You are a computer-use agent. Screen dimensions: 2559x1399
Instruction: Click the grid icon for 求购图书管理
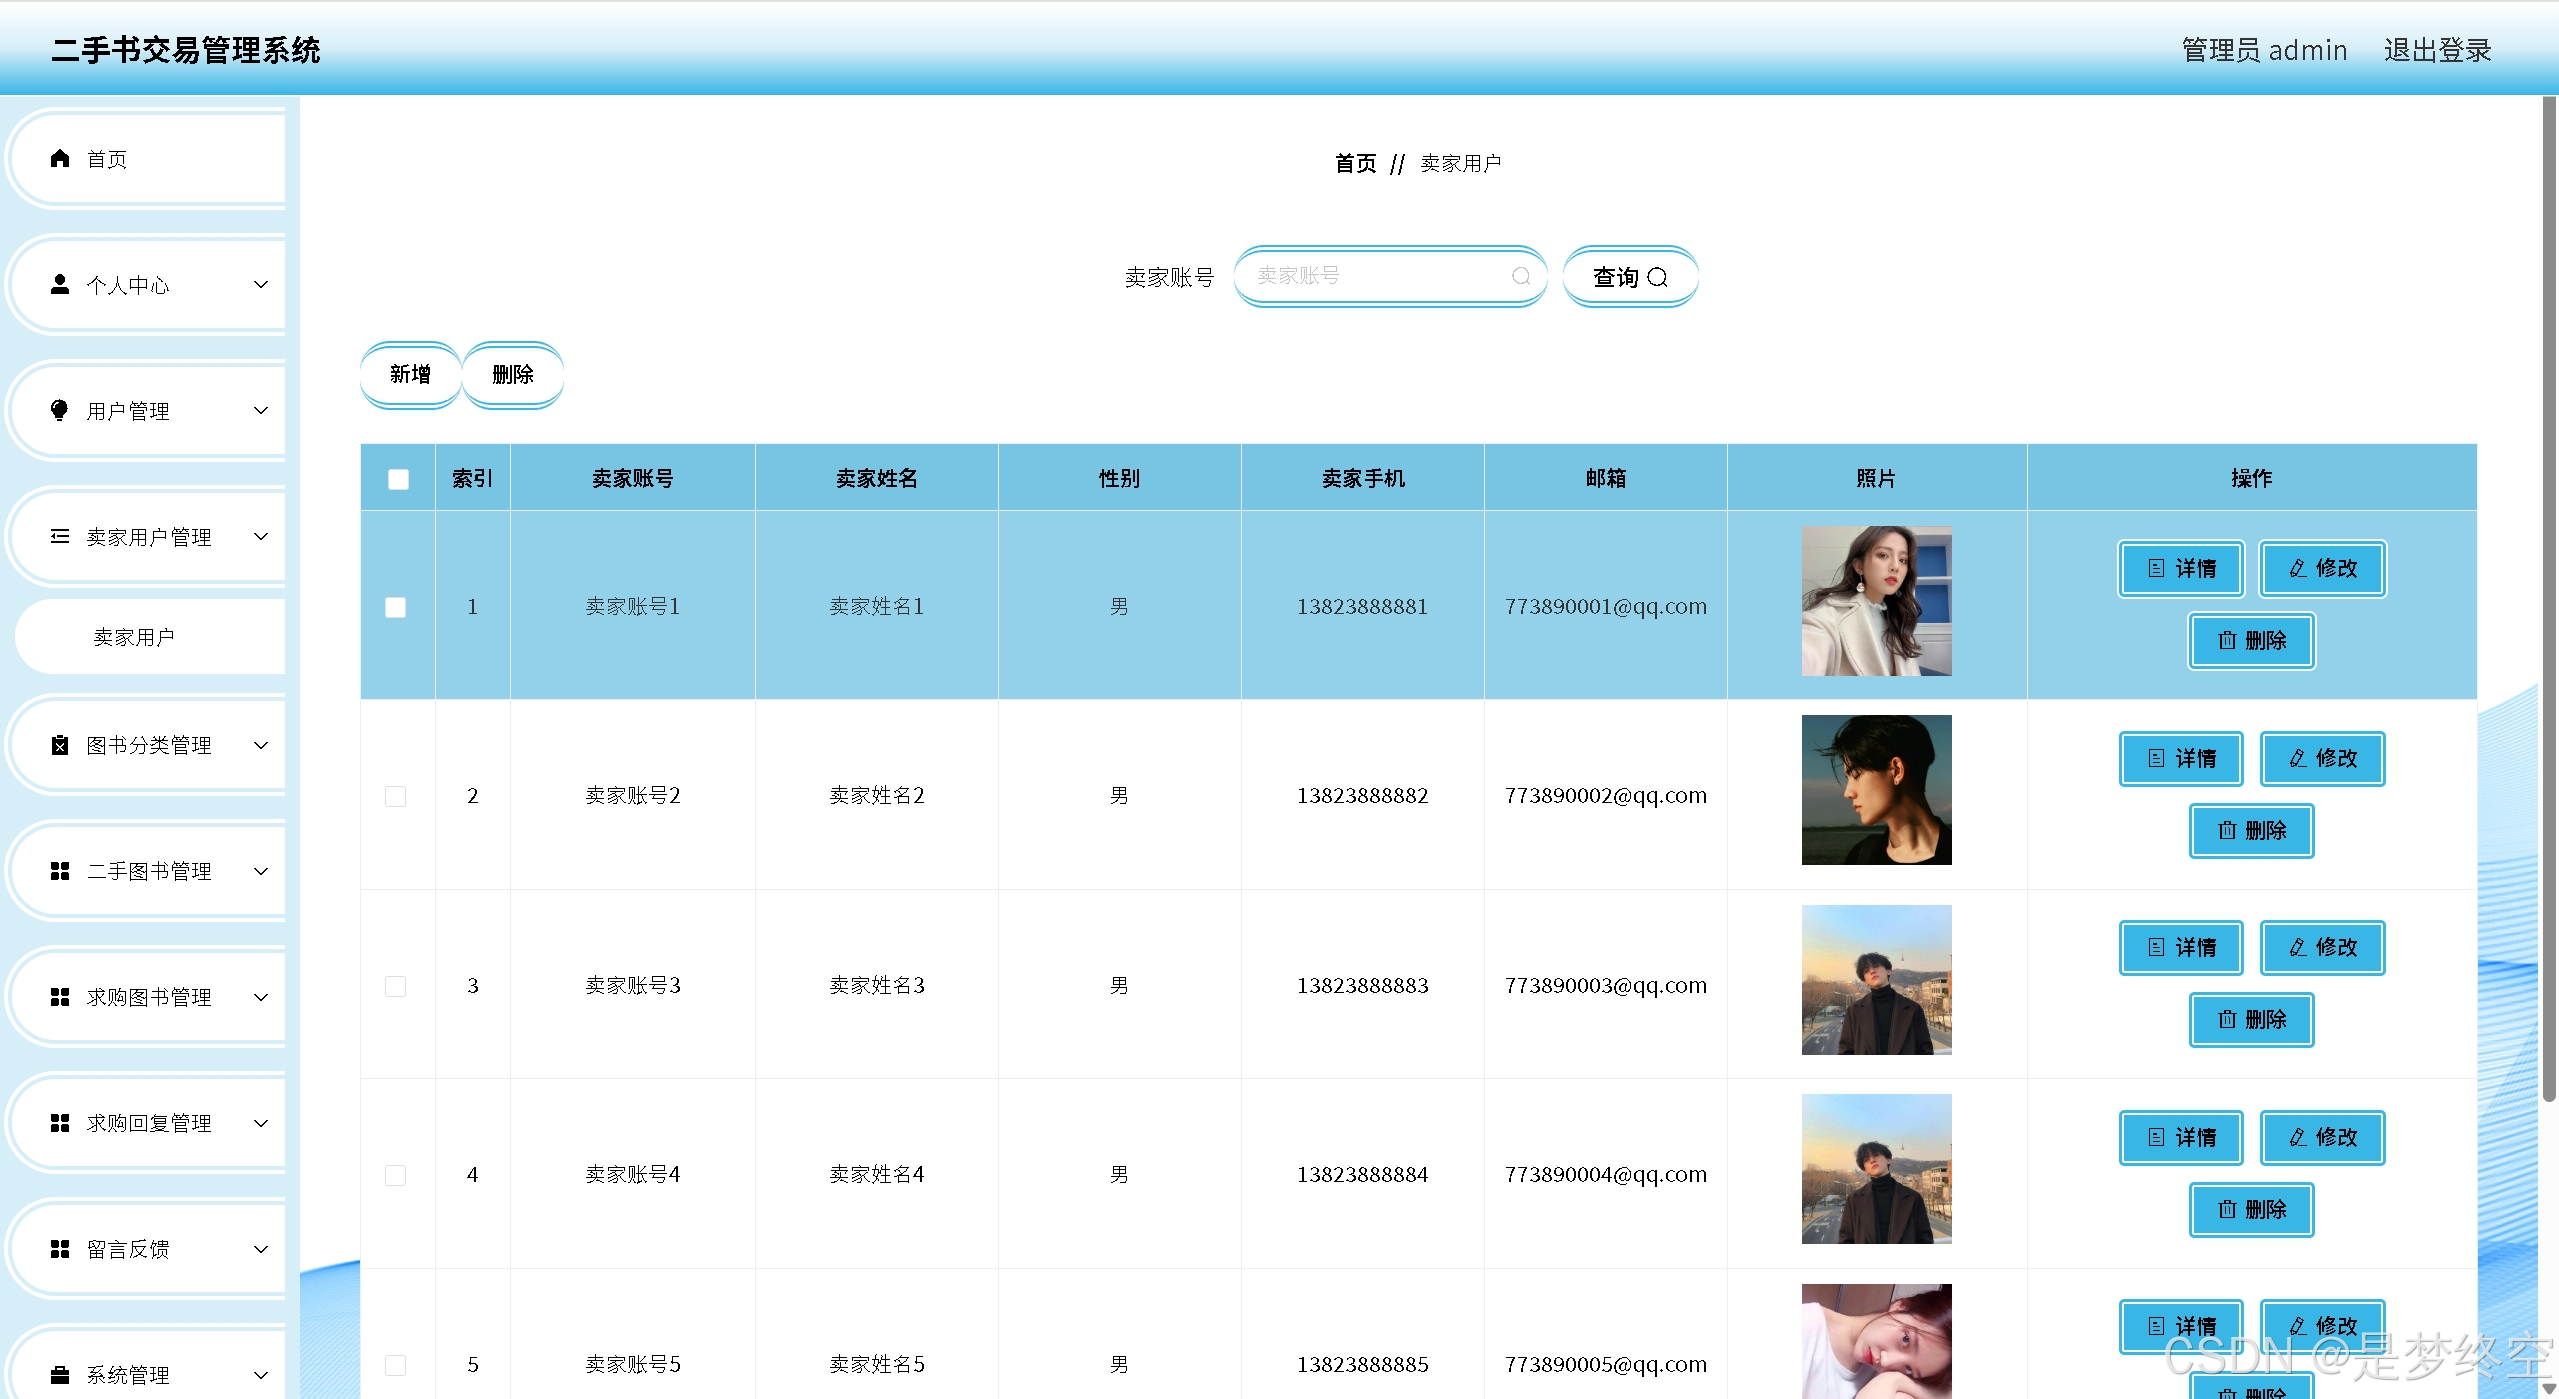[60, 997]
